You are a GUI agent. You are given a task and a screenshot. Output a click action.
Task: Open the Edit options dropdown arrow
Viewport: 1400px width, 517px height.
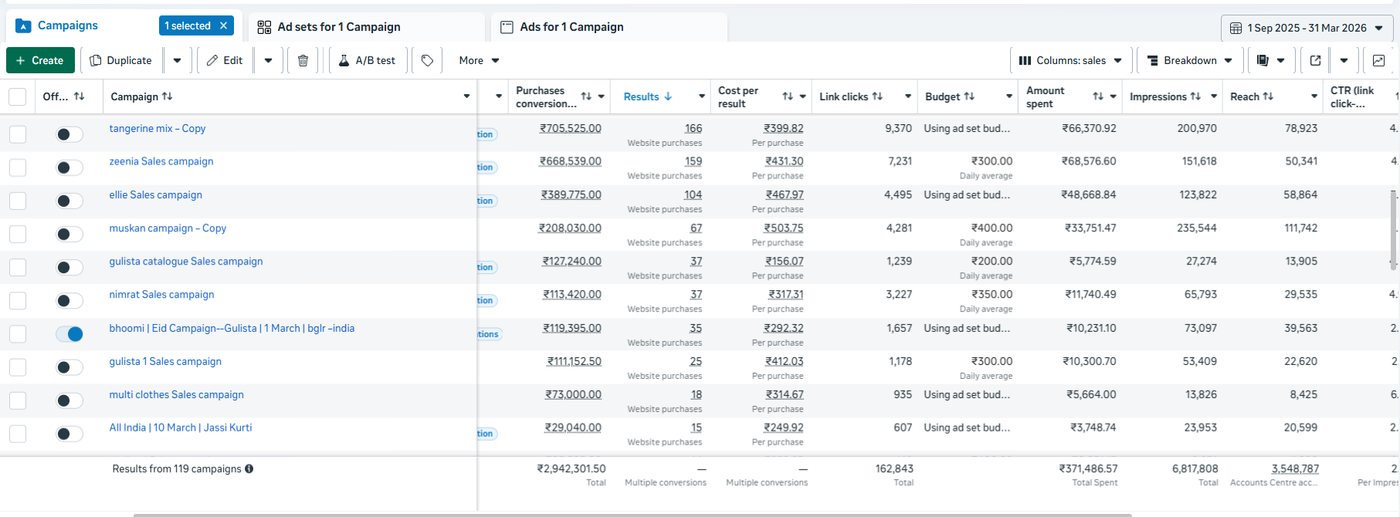[x=268, y=60]
